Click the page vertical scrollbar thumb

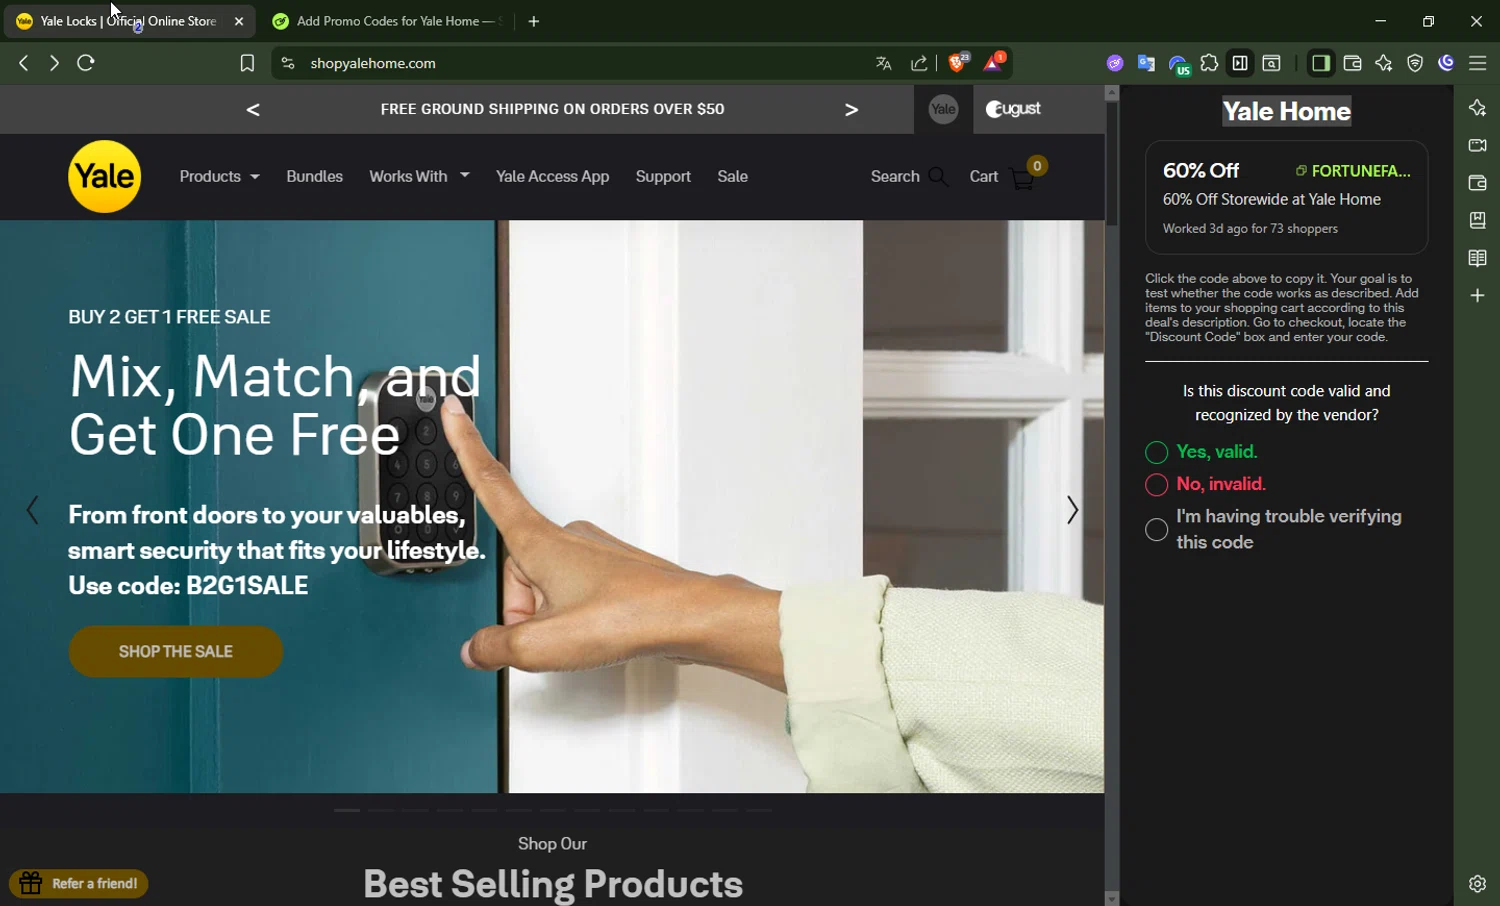(x=1111, y=163)
